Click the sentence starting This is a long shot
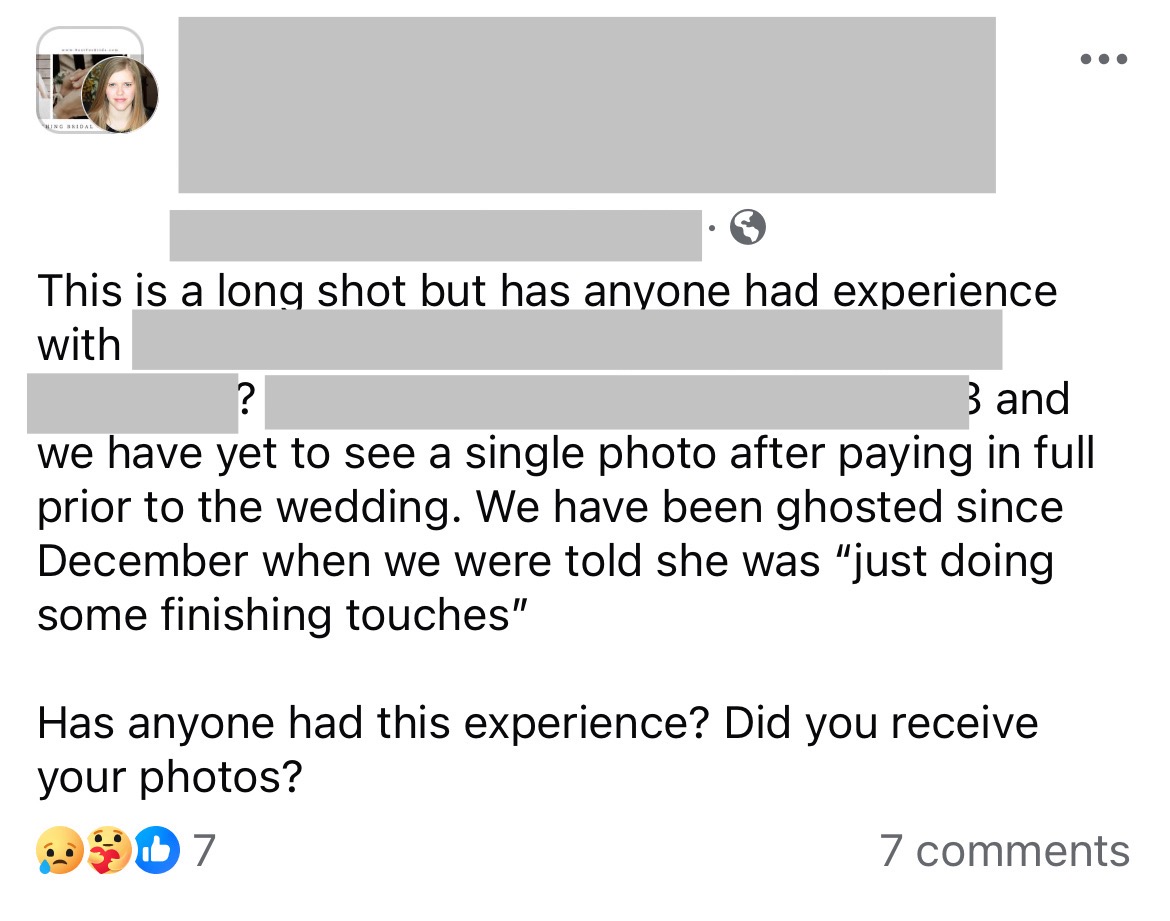 coord(400,291)
